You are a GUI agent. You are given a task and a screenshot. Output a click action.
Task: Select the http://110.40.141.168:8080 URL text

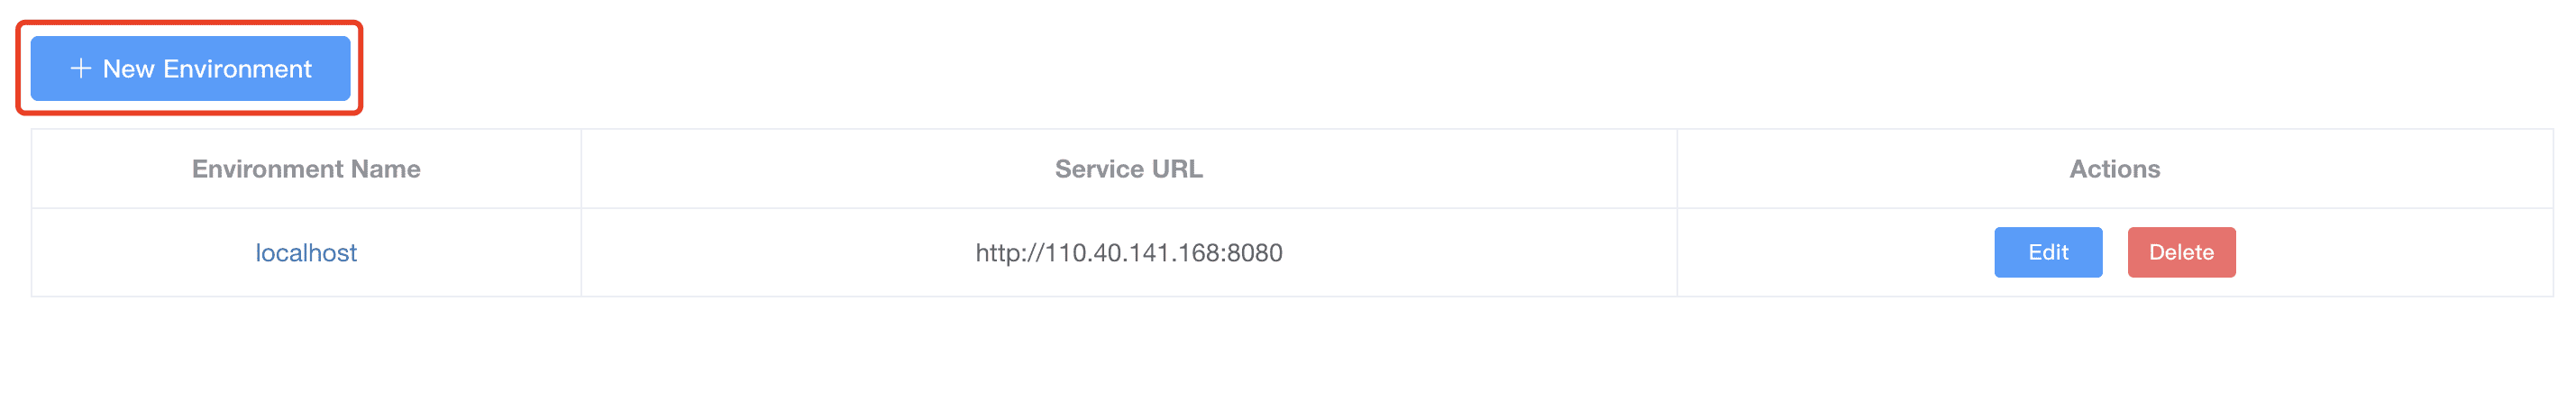tap(1128, 253)
